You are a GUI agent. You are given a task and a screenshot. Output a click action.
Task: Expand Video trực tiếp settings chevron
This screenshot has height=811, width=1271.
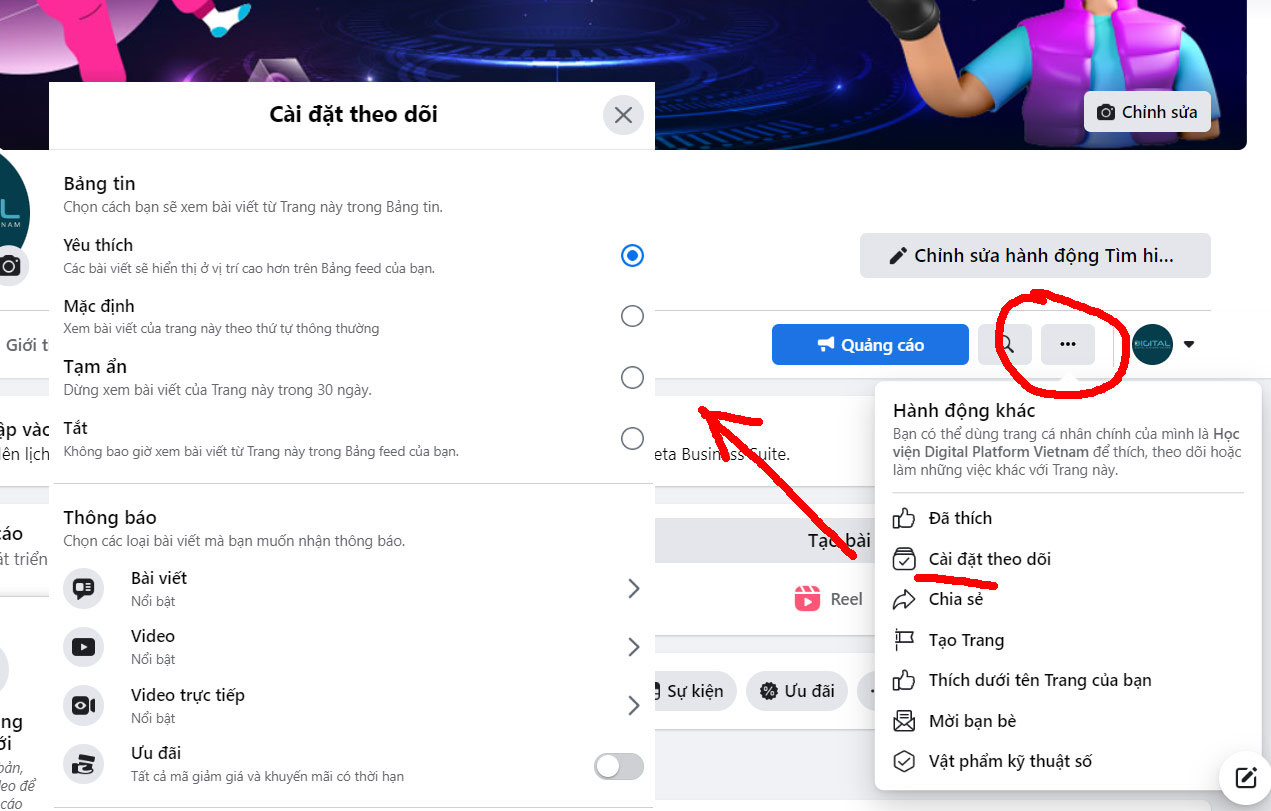click(x=633, y=706)
